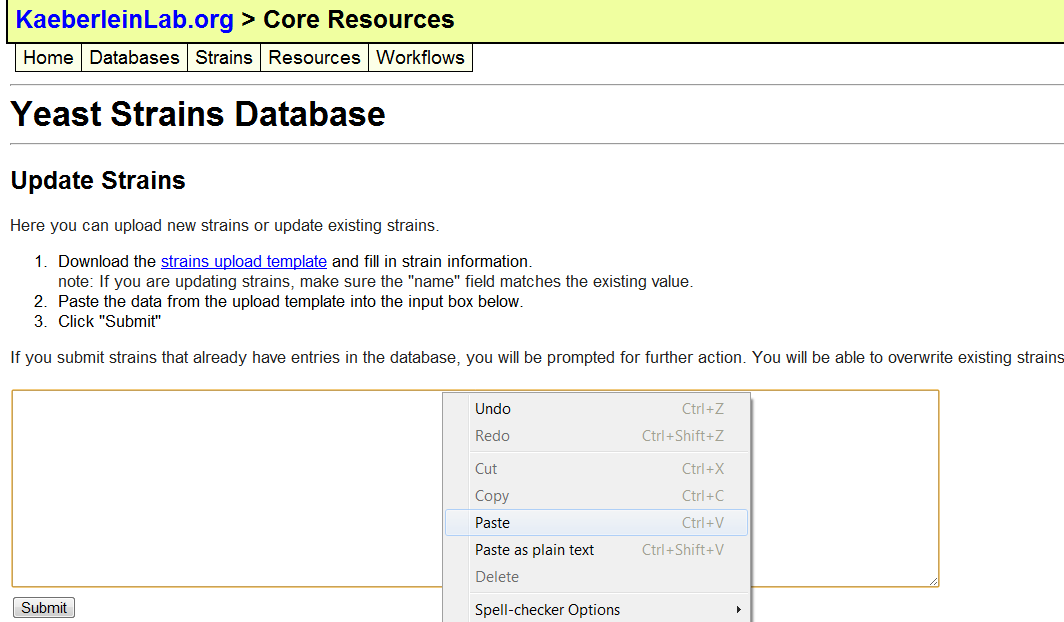
Task: Select the Workflows navigation tab
Action: pos(420,58)
